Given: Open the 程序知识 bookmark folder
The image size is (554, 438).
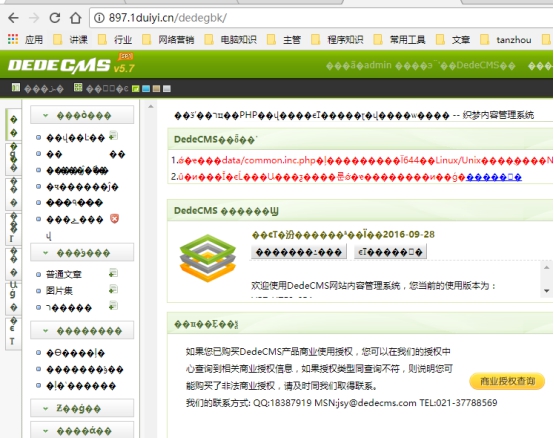Looking at the screenshot, I should 337,39.
